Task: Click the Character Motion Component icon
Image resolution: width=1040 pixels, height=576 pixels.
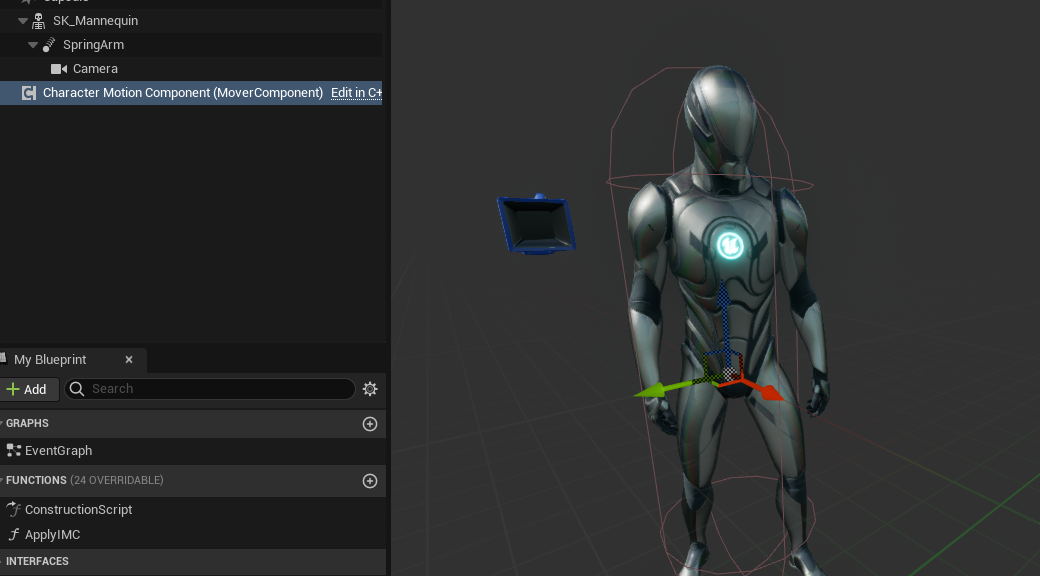Action: 29,92
